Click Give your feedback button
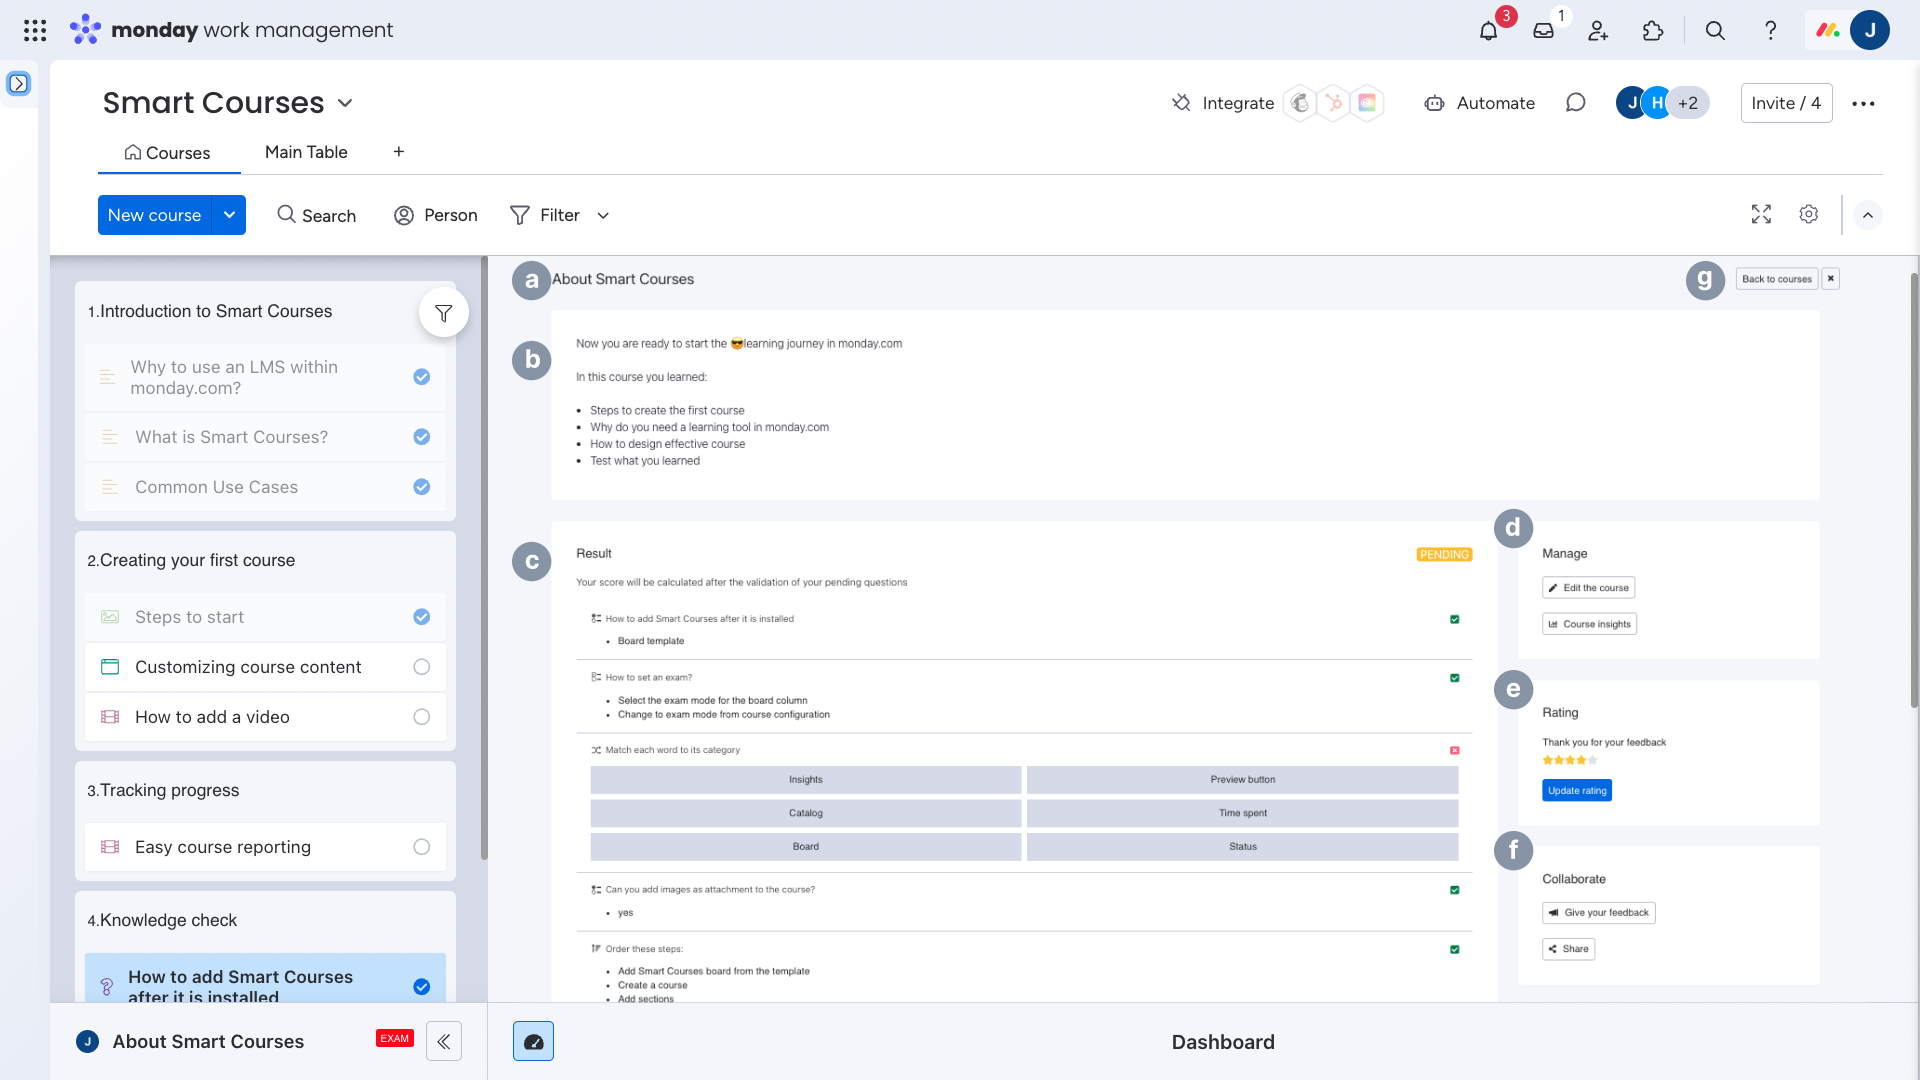The width and height of the screenshot is (1920, 1080). (1598, 913)
